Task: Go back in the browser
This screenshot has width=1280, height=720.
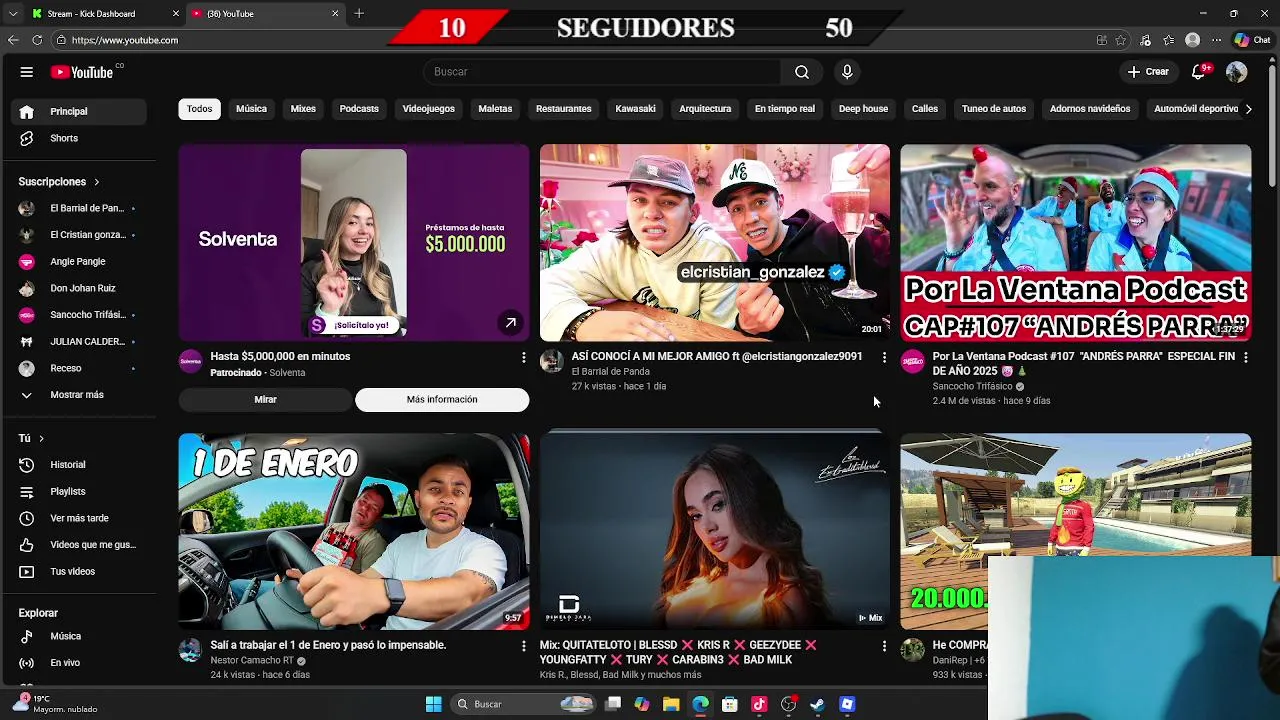Action: pyautogui.click(x=13, y=40)
